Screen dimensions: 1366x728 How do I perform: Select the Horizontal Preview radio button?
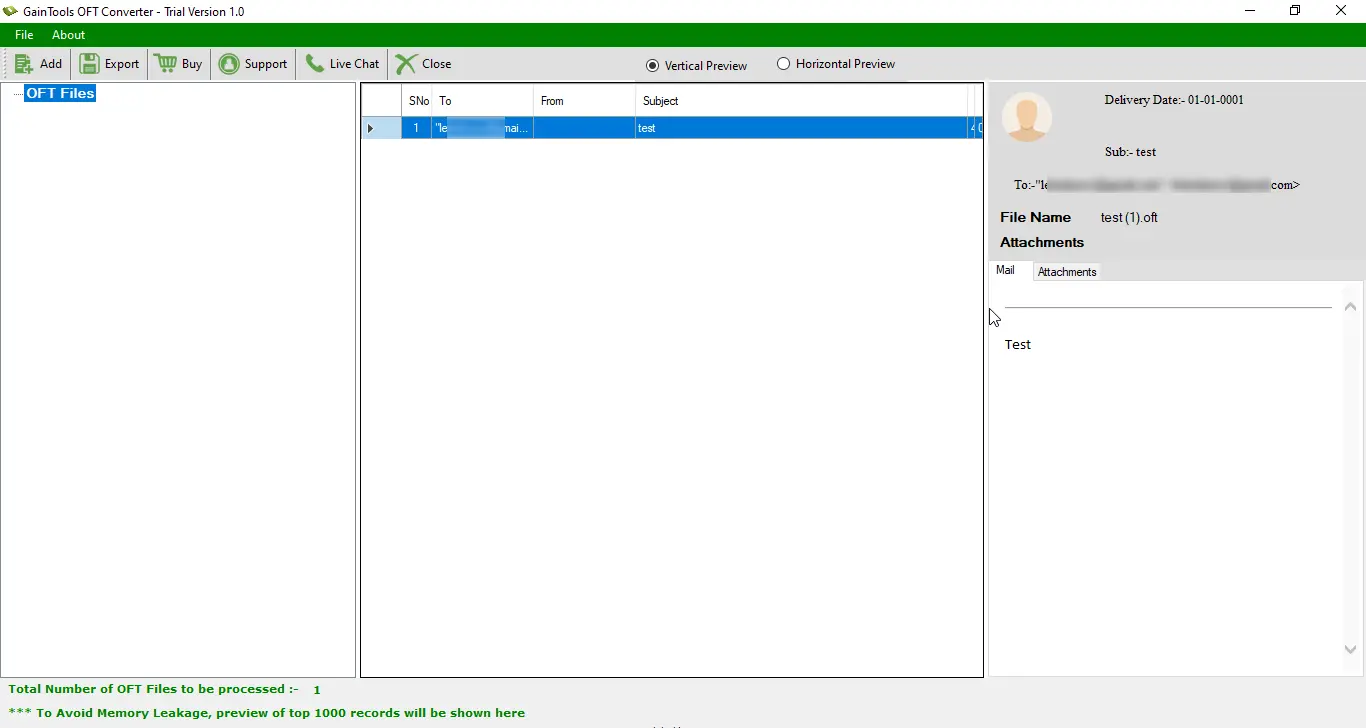coord(784,64)
